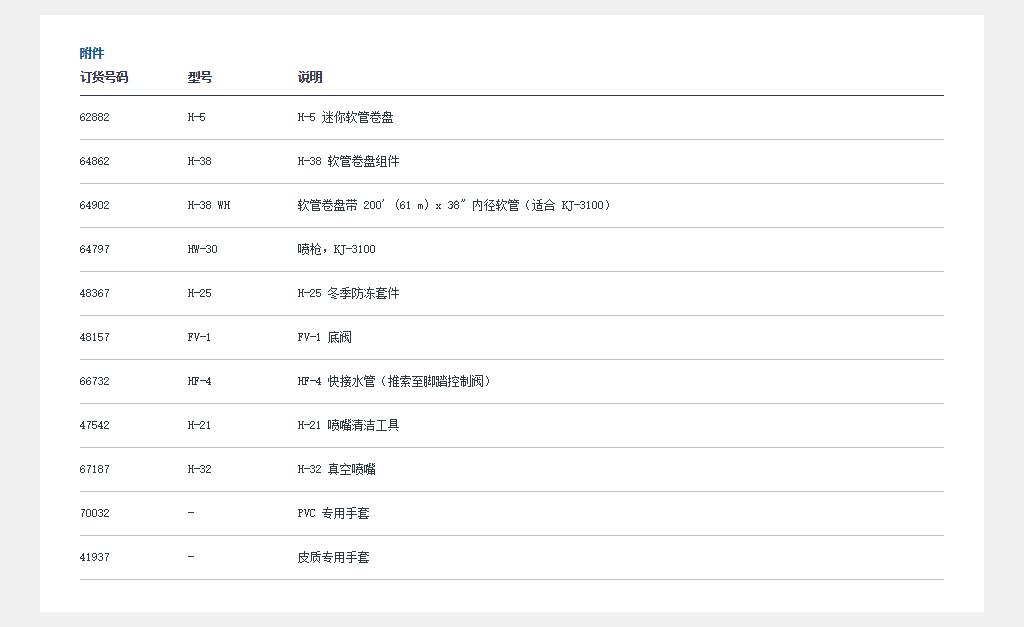Click model HF-4 cell
This screenshot has width=1025, height=627.
click(x=200, y=381)
